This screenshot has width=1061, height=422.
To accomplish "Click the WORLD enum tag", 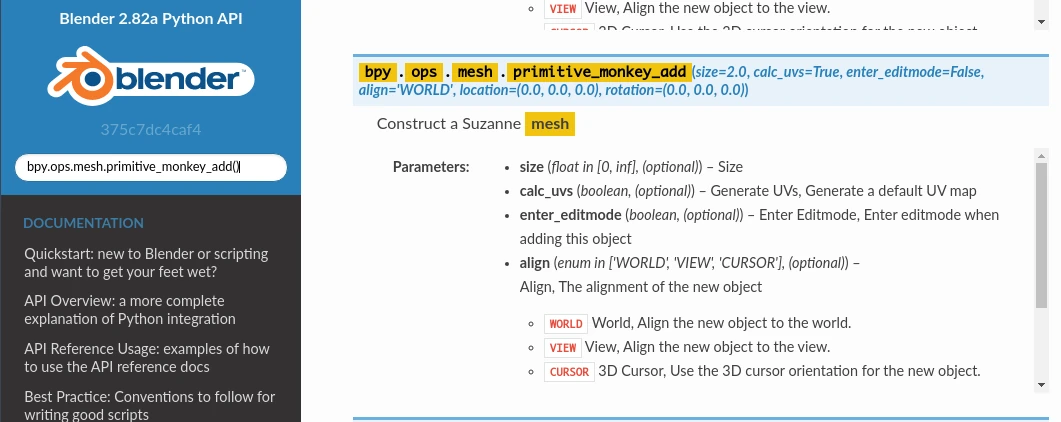I will [x=565, y=324].
